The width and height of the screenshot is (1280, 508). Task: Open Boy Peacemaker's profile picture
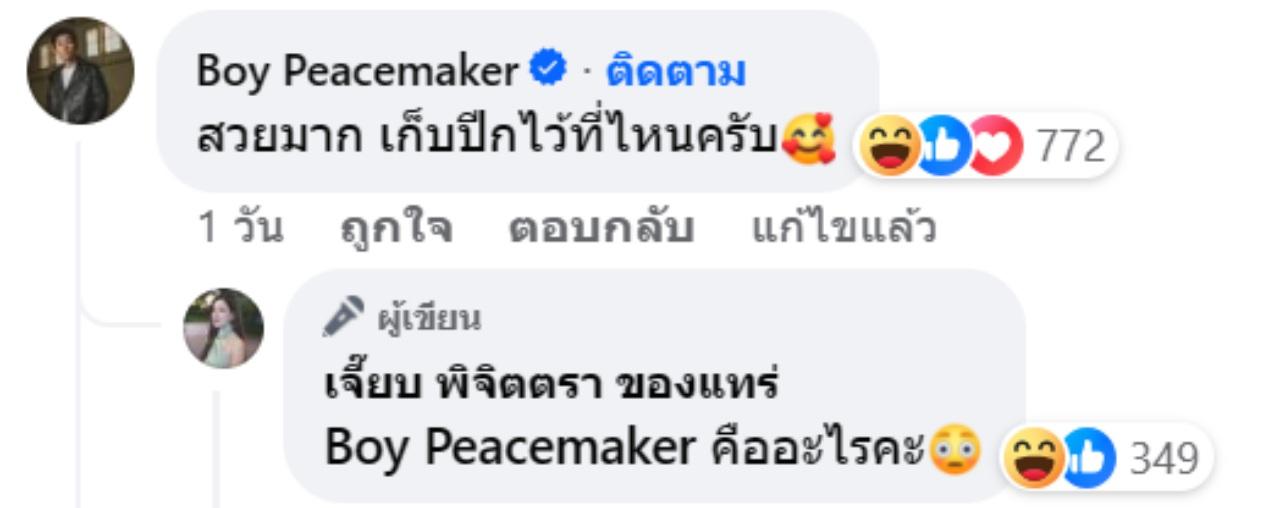tap(80, 70)
